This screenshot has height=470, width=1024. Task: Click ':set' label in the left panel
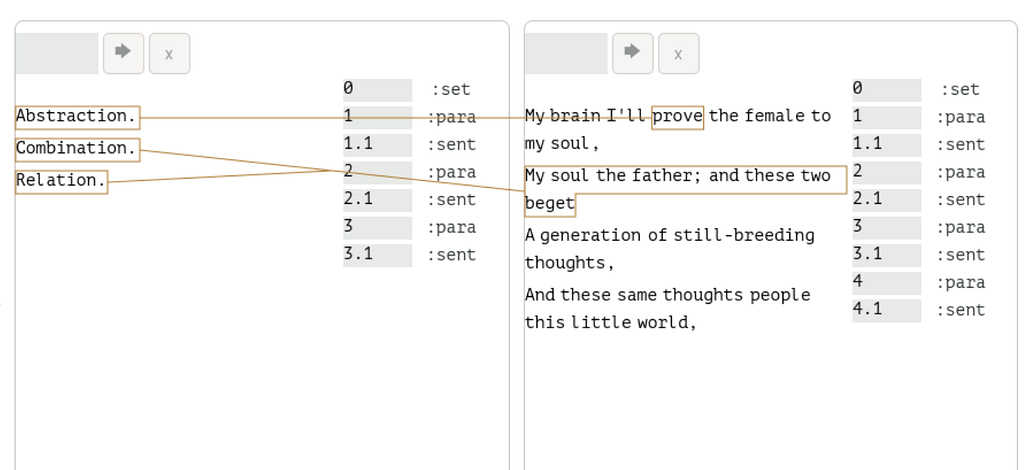451,90
